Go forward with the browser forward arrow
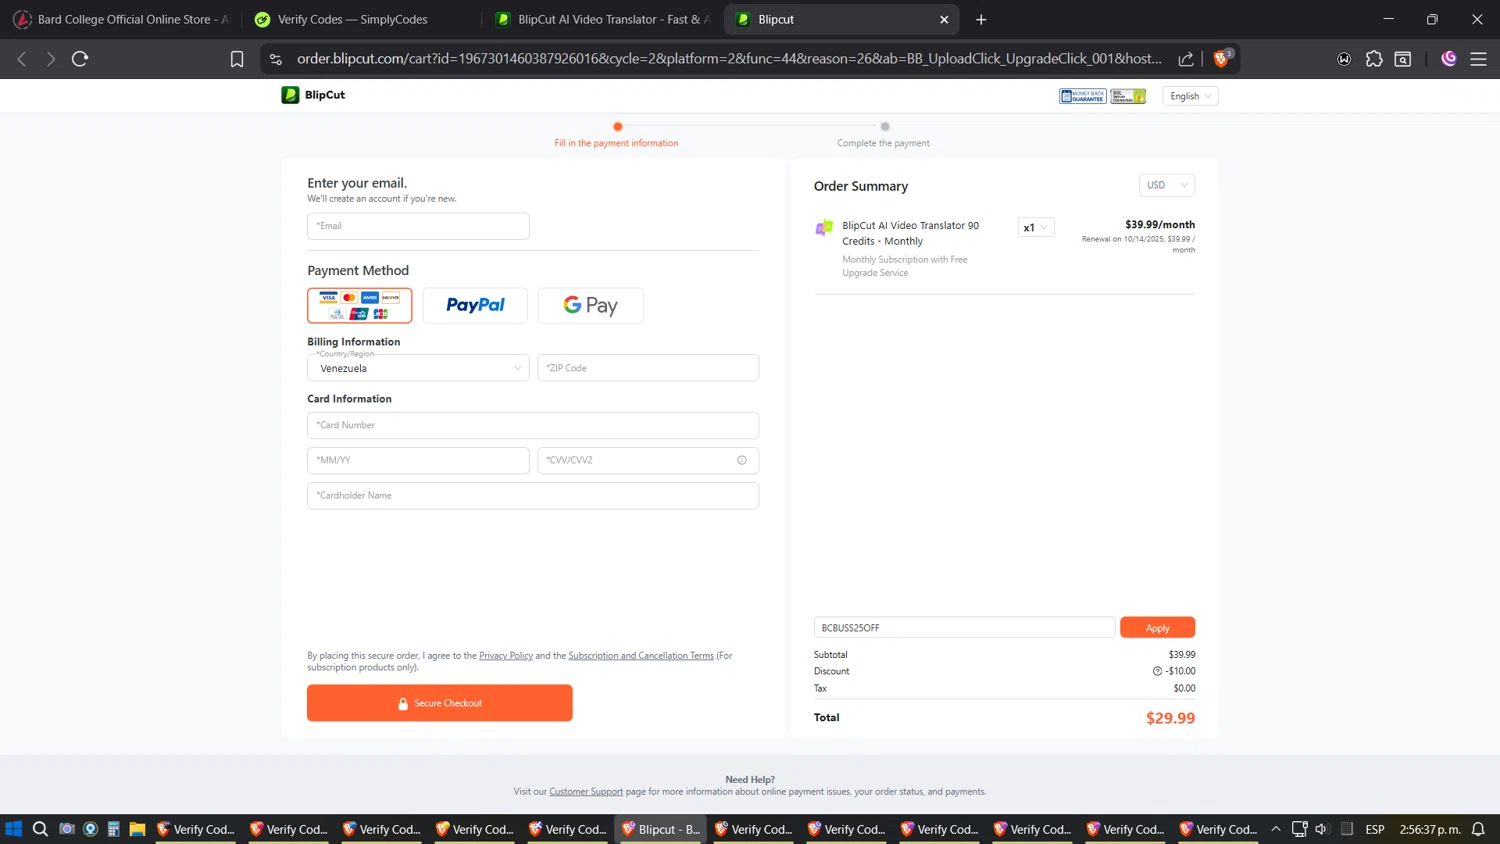Viewport: 1500px width, 844px height. [x=51, y=59]
